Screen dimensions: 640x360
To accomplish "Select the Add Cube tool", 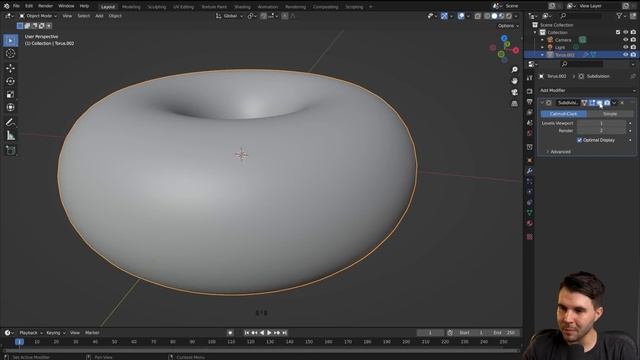I will point(11,150).
